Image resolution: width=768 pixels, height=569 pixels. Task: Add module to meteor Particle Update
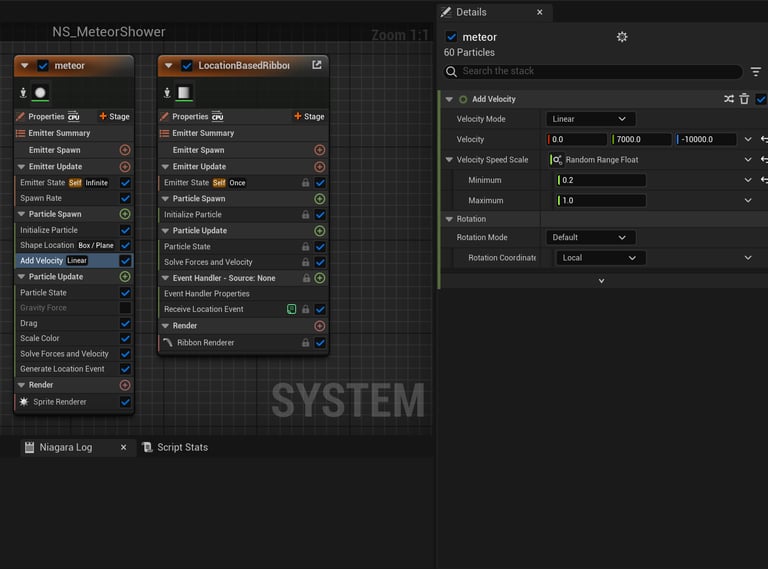[x=125, y=277]
